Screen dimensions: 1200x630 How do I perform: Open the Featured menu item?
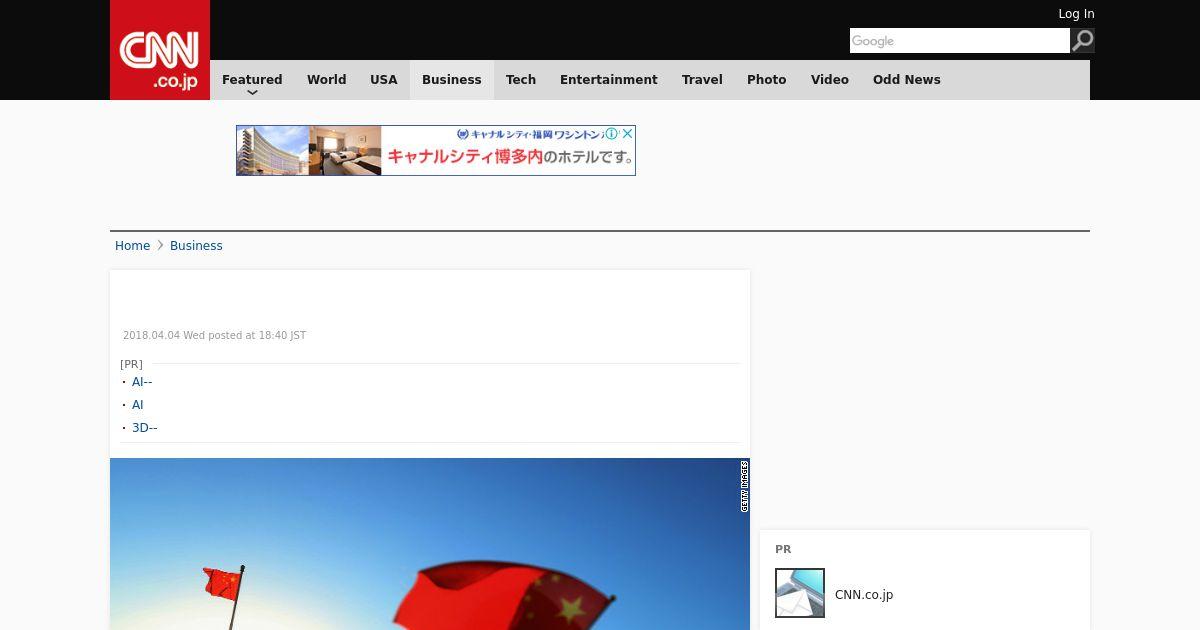coord(252,79)
